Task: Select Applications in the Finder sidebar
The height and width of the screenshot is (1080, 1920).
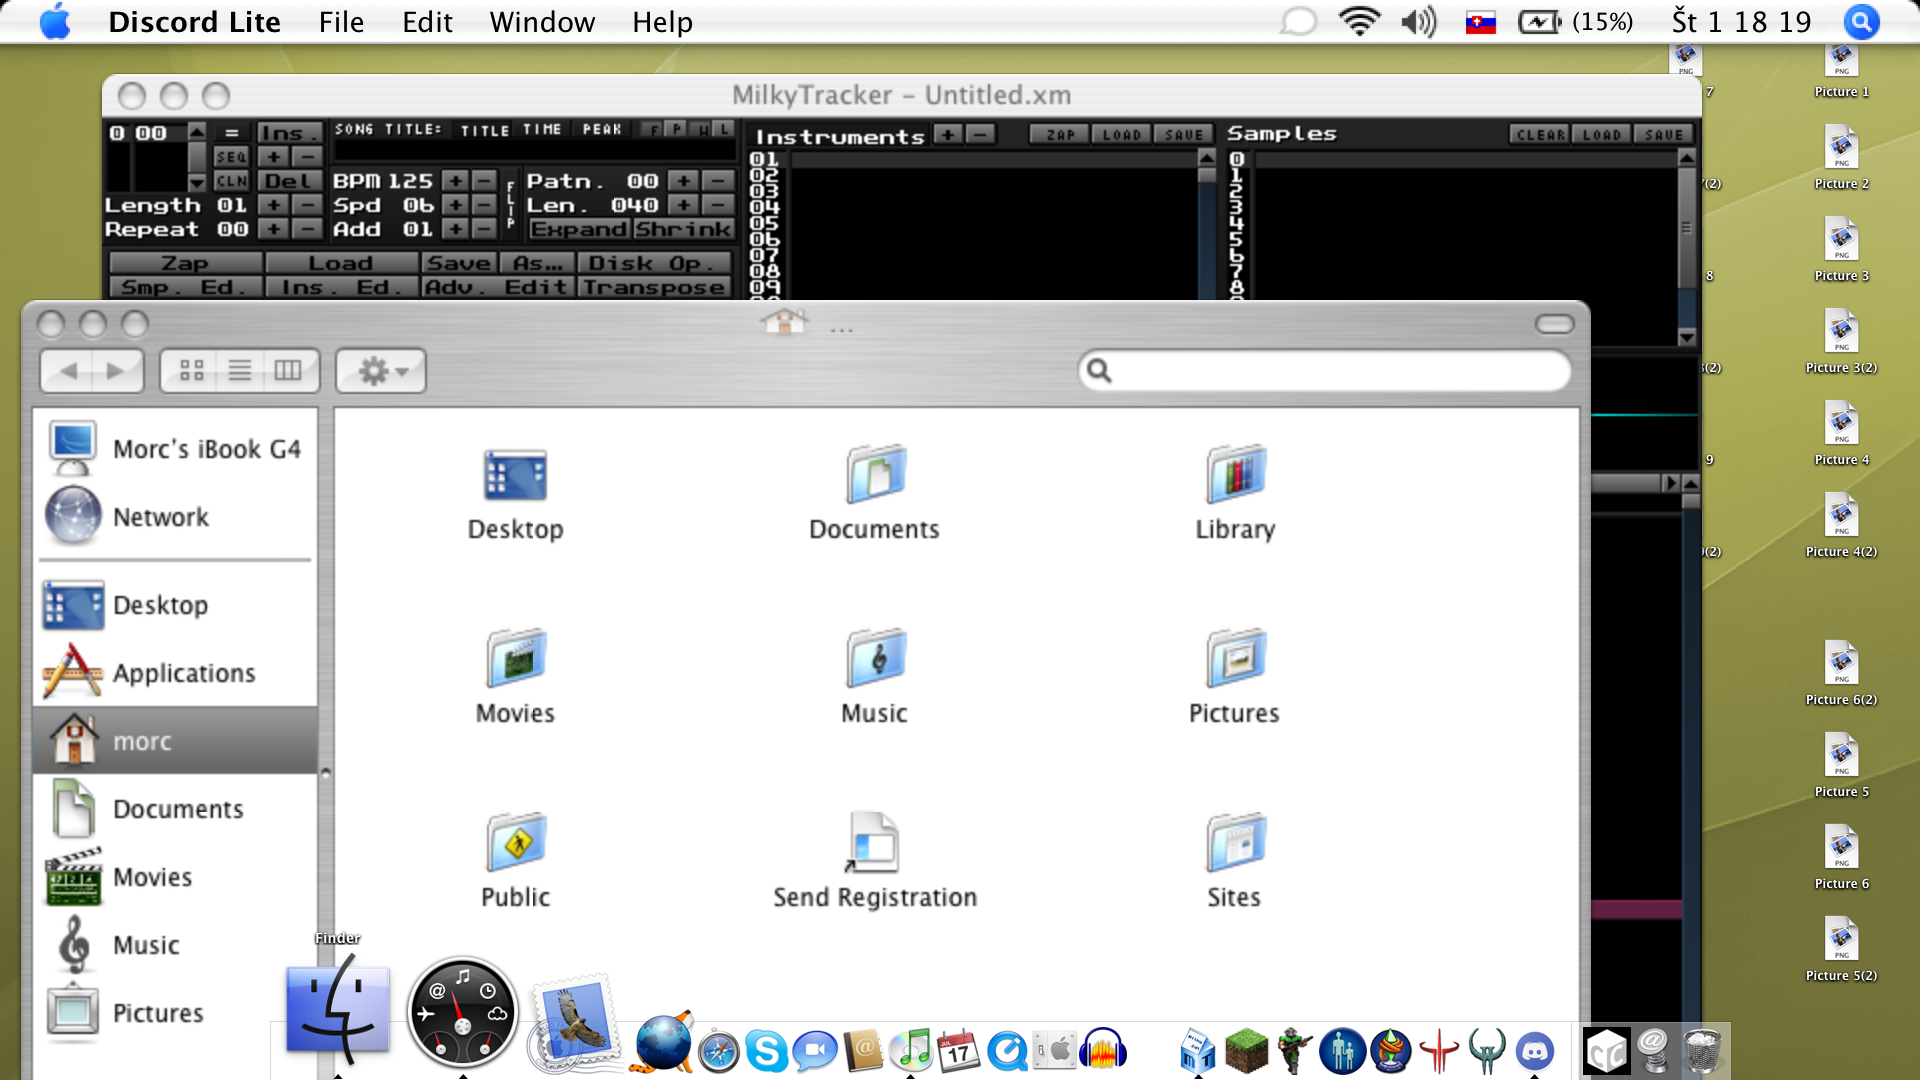Action: coord(183,673)
